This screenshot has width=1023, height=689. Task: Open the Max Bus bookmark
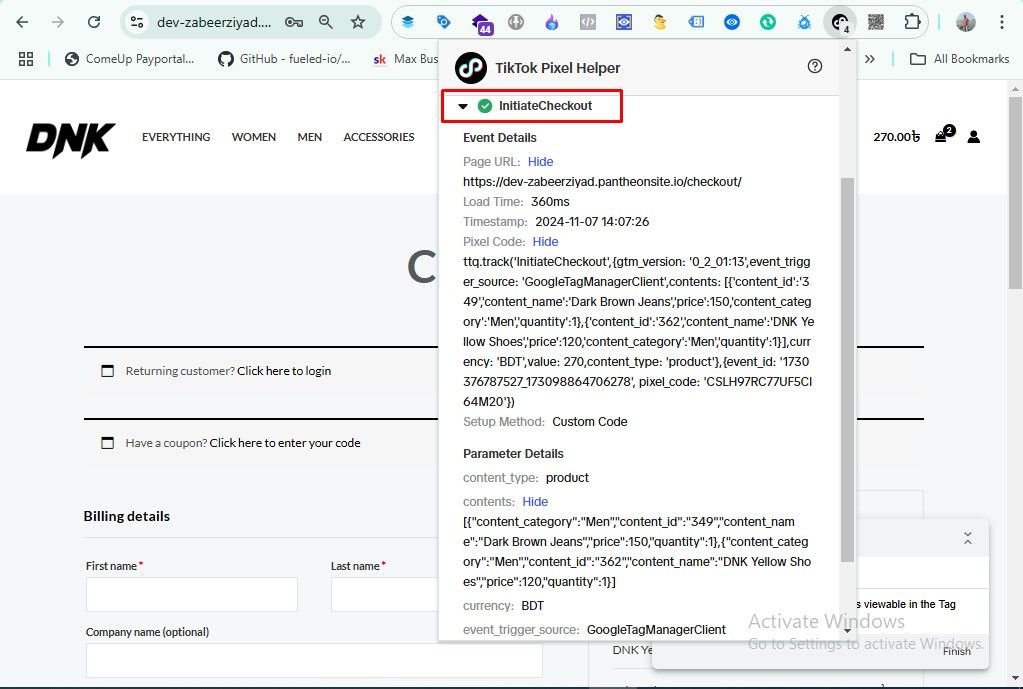405,59
